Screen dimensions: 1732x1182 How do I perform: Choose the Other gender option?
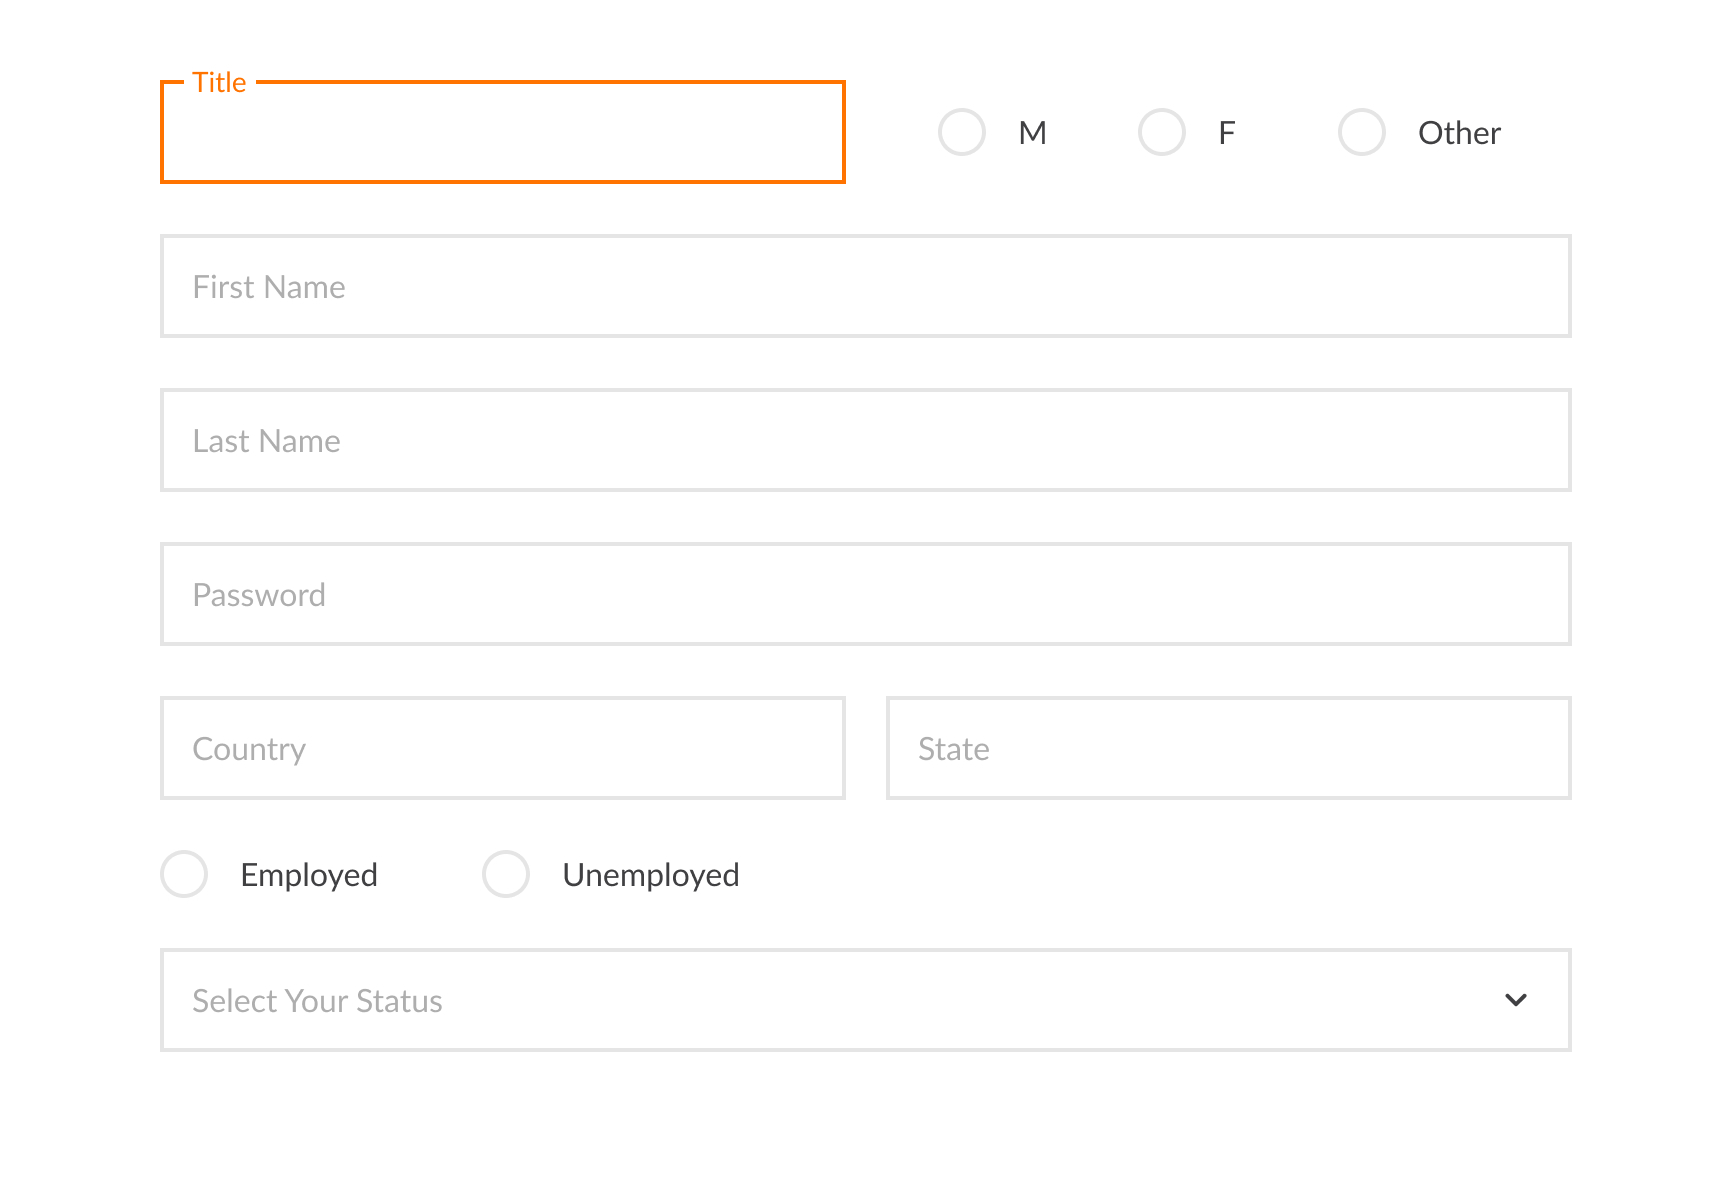click(1361, 131)
